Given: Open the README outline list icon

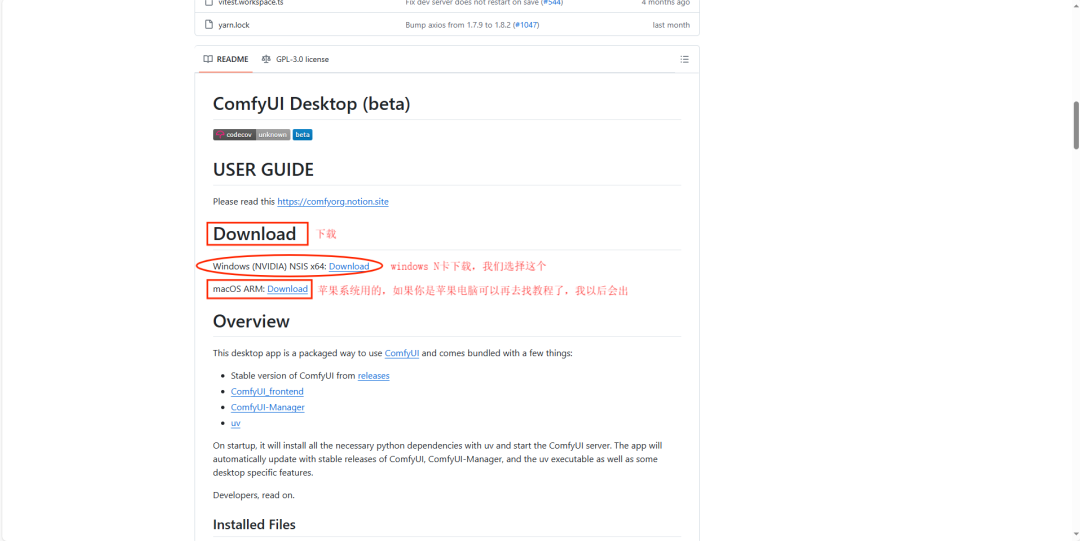Looking at the screenshot, I should (x=684, y=59).
